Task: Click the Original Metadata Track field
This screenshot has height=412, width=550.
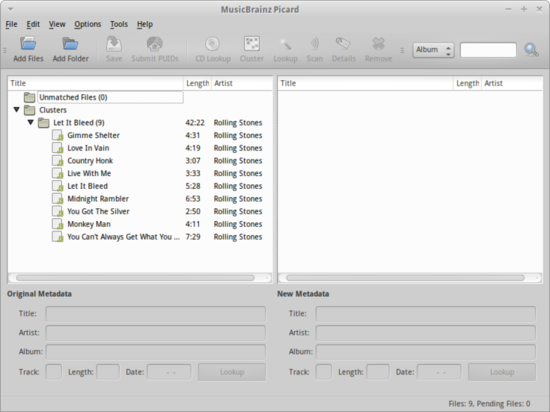Action: [54, 372]
